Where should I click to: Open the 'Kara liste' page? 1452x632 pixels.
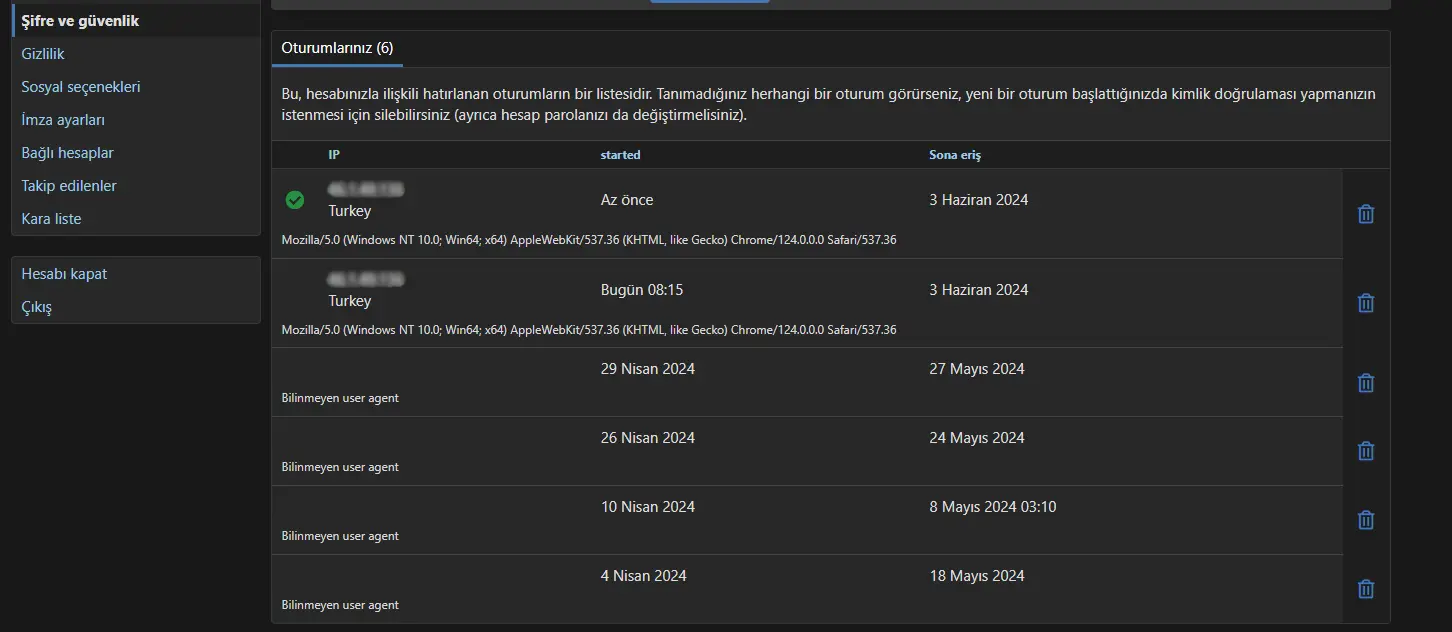click(x=51, y=219)
